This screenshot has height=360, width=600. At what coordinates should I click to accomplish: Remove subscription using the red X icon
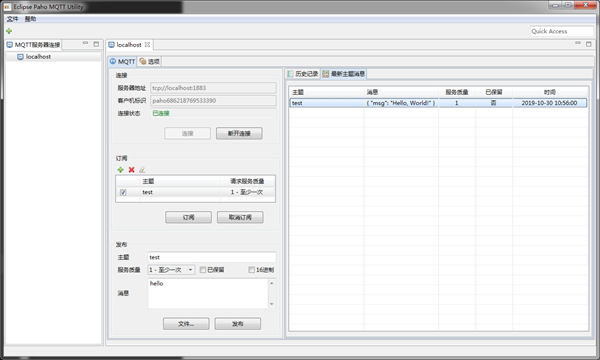[131, 169]
